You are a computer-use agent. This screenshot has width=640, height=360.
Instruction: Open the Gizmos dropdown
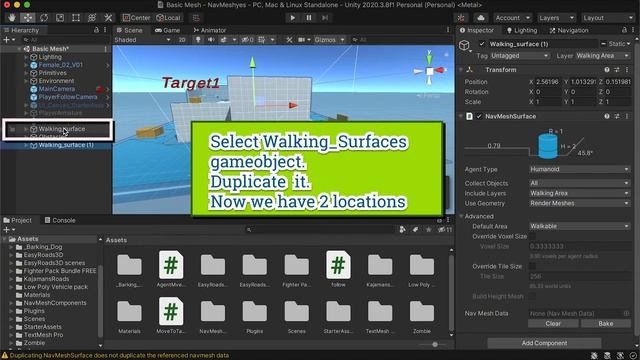pyautogui.click(x=329, y=40)
